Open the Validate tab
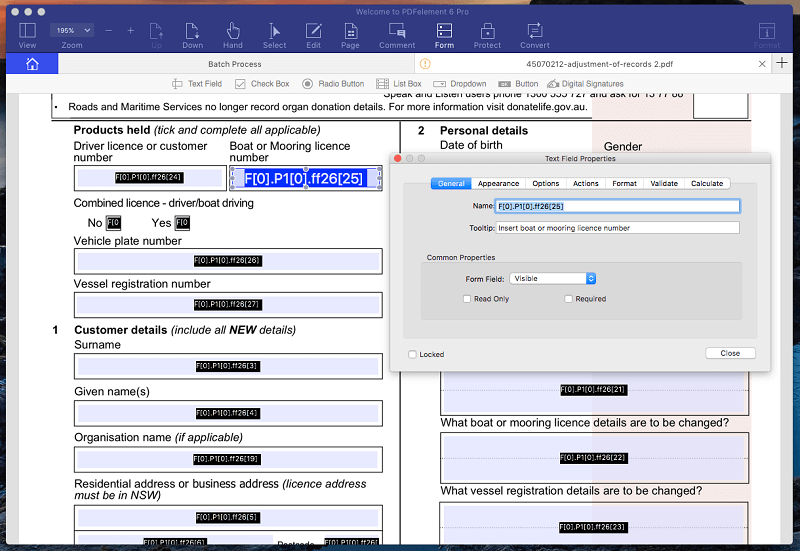 click(664, 184)
